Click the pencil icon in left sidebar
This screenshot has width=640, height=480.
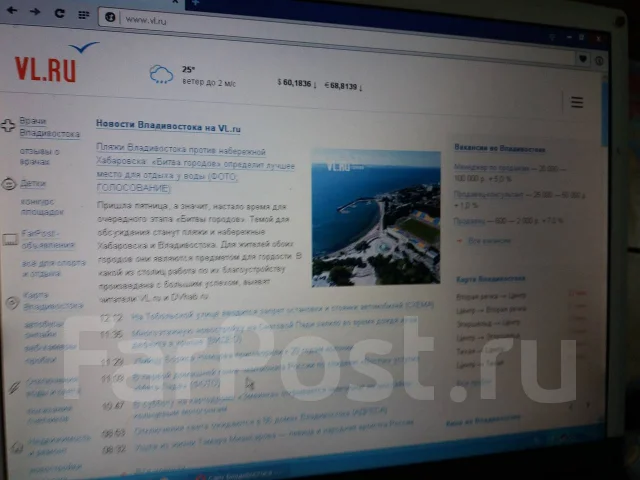point(14,387)
